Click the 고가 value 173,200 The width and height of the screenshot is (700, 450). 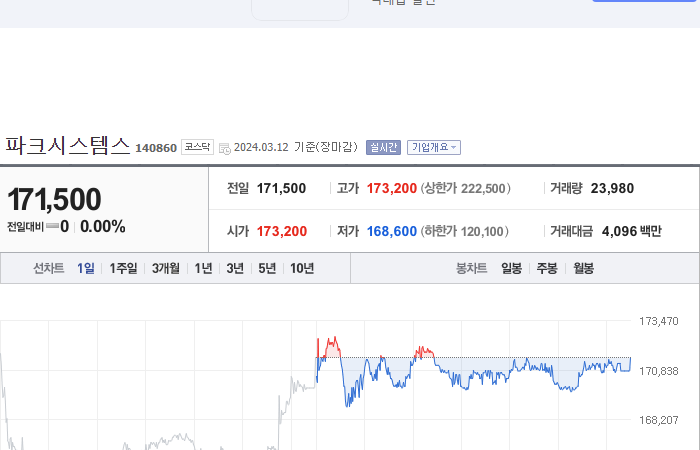pos(392,188)
